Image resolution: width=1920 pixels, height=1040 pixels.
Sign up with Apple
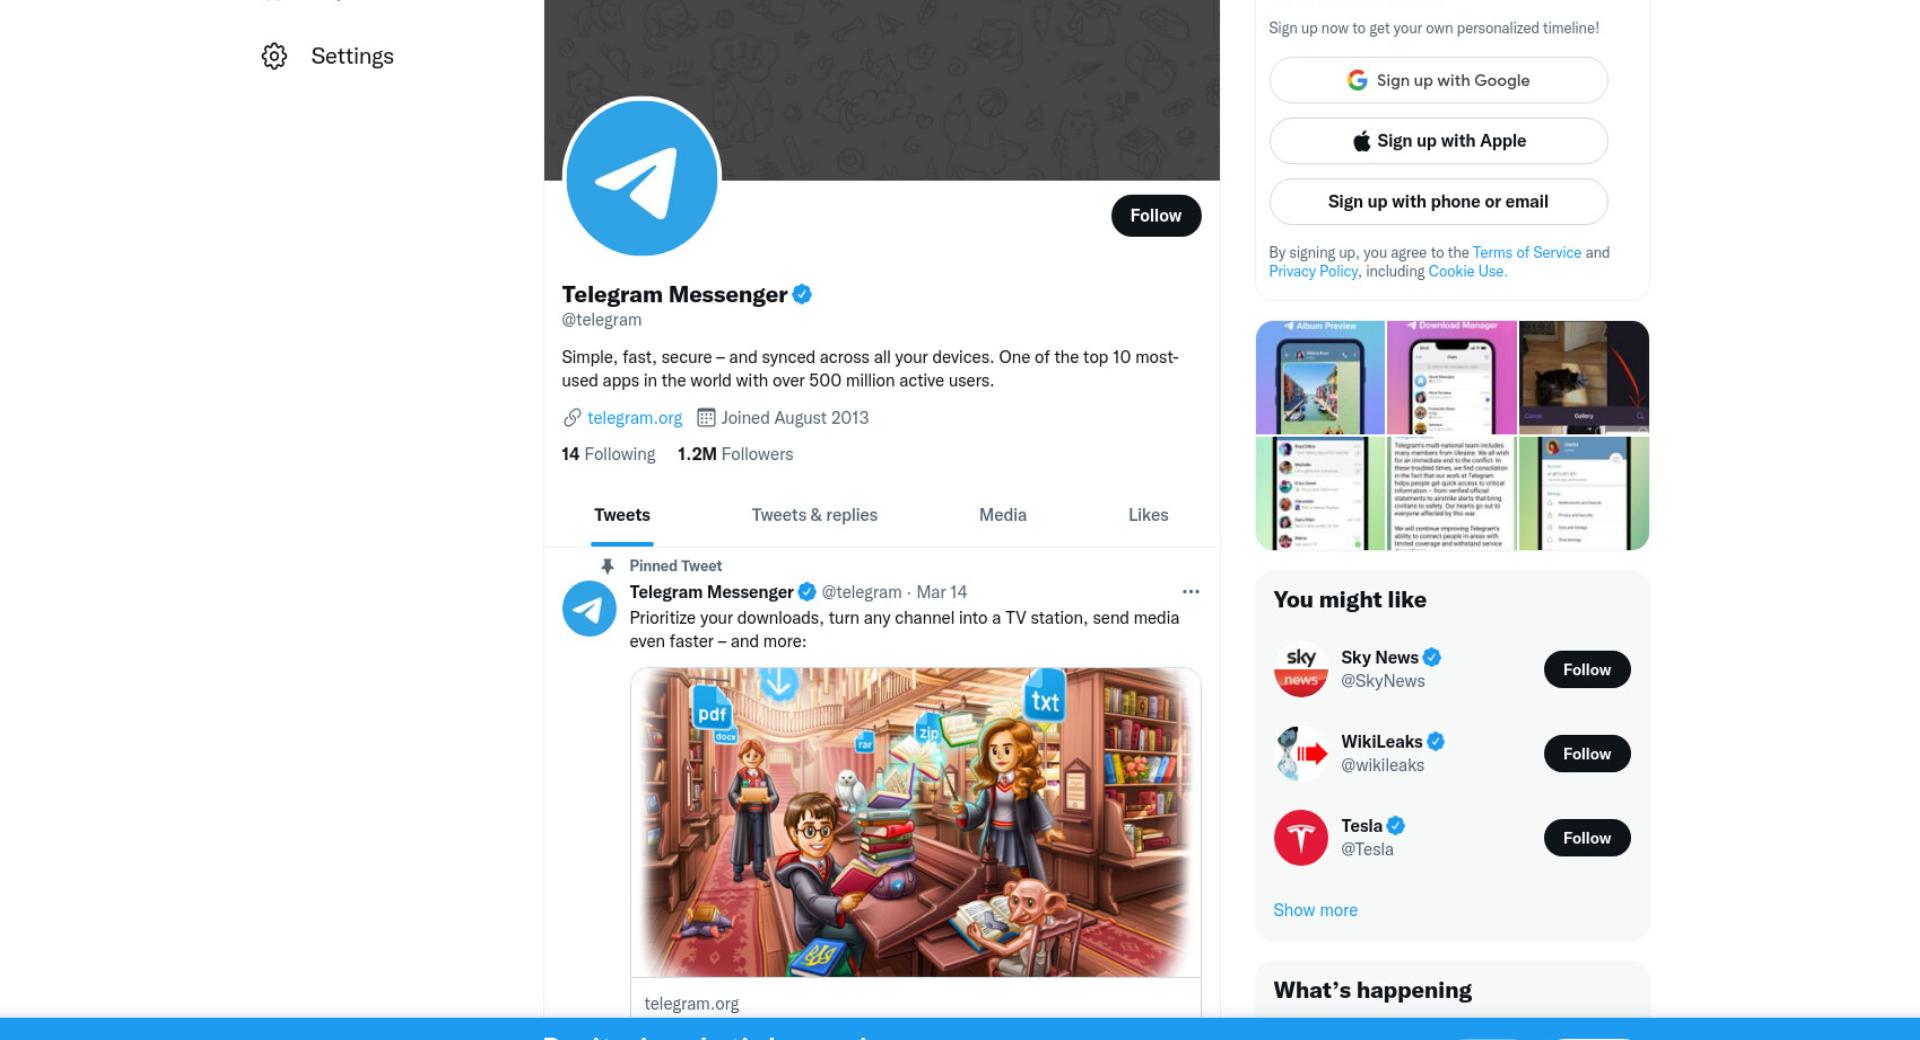pyautogui.click(x=1438, y=141)
